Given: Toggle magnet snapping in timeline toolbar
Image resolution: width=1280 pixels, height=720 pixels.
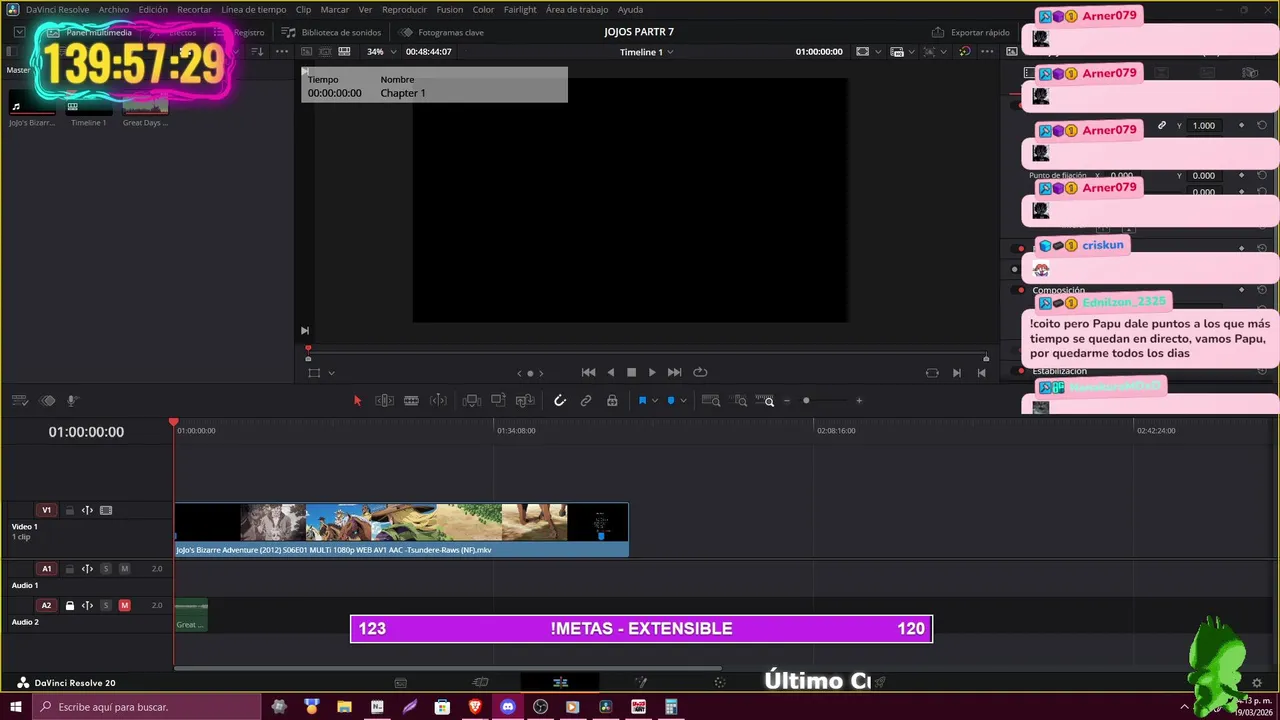Looking at the screenshot, I should (560, 401).
